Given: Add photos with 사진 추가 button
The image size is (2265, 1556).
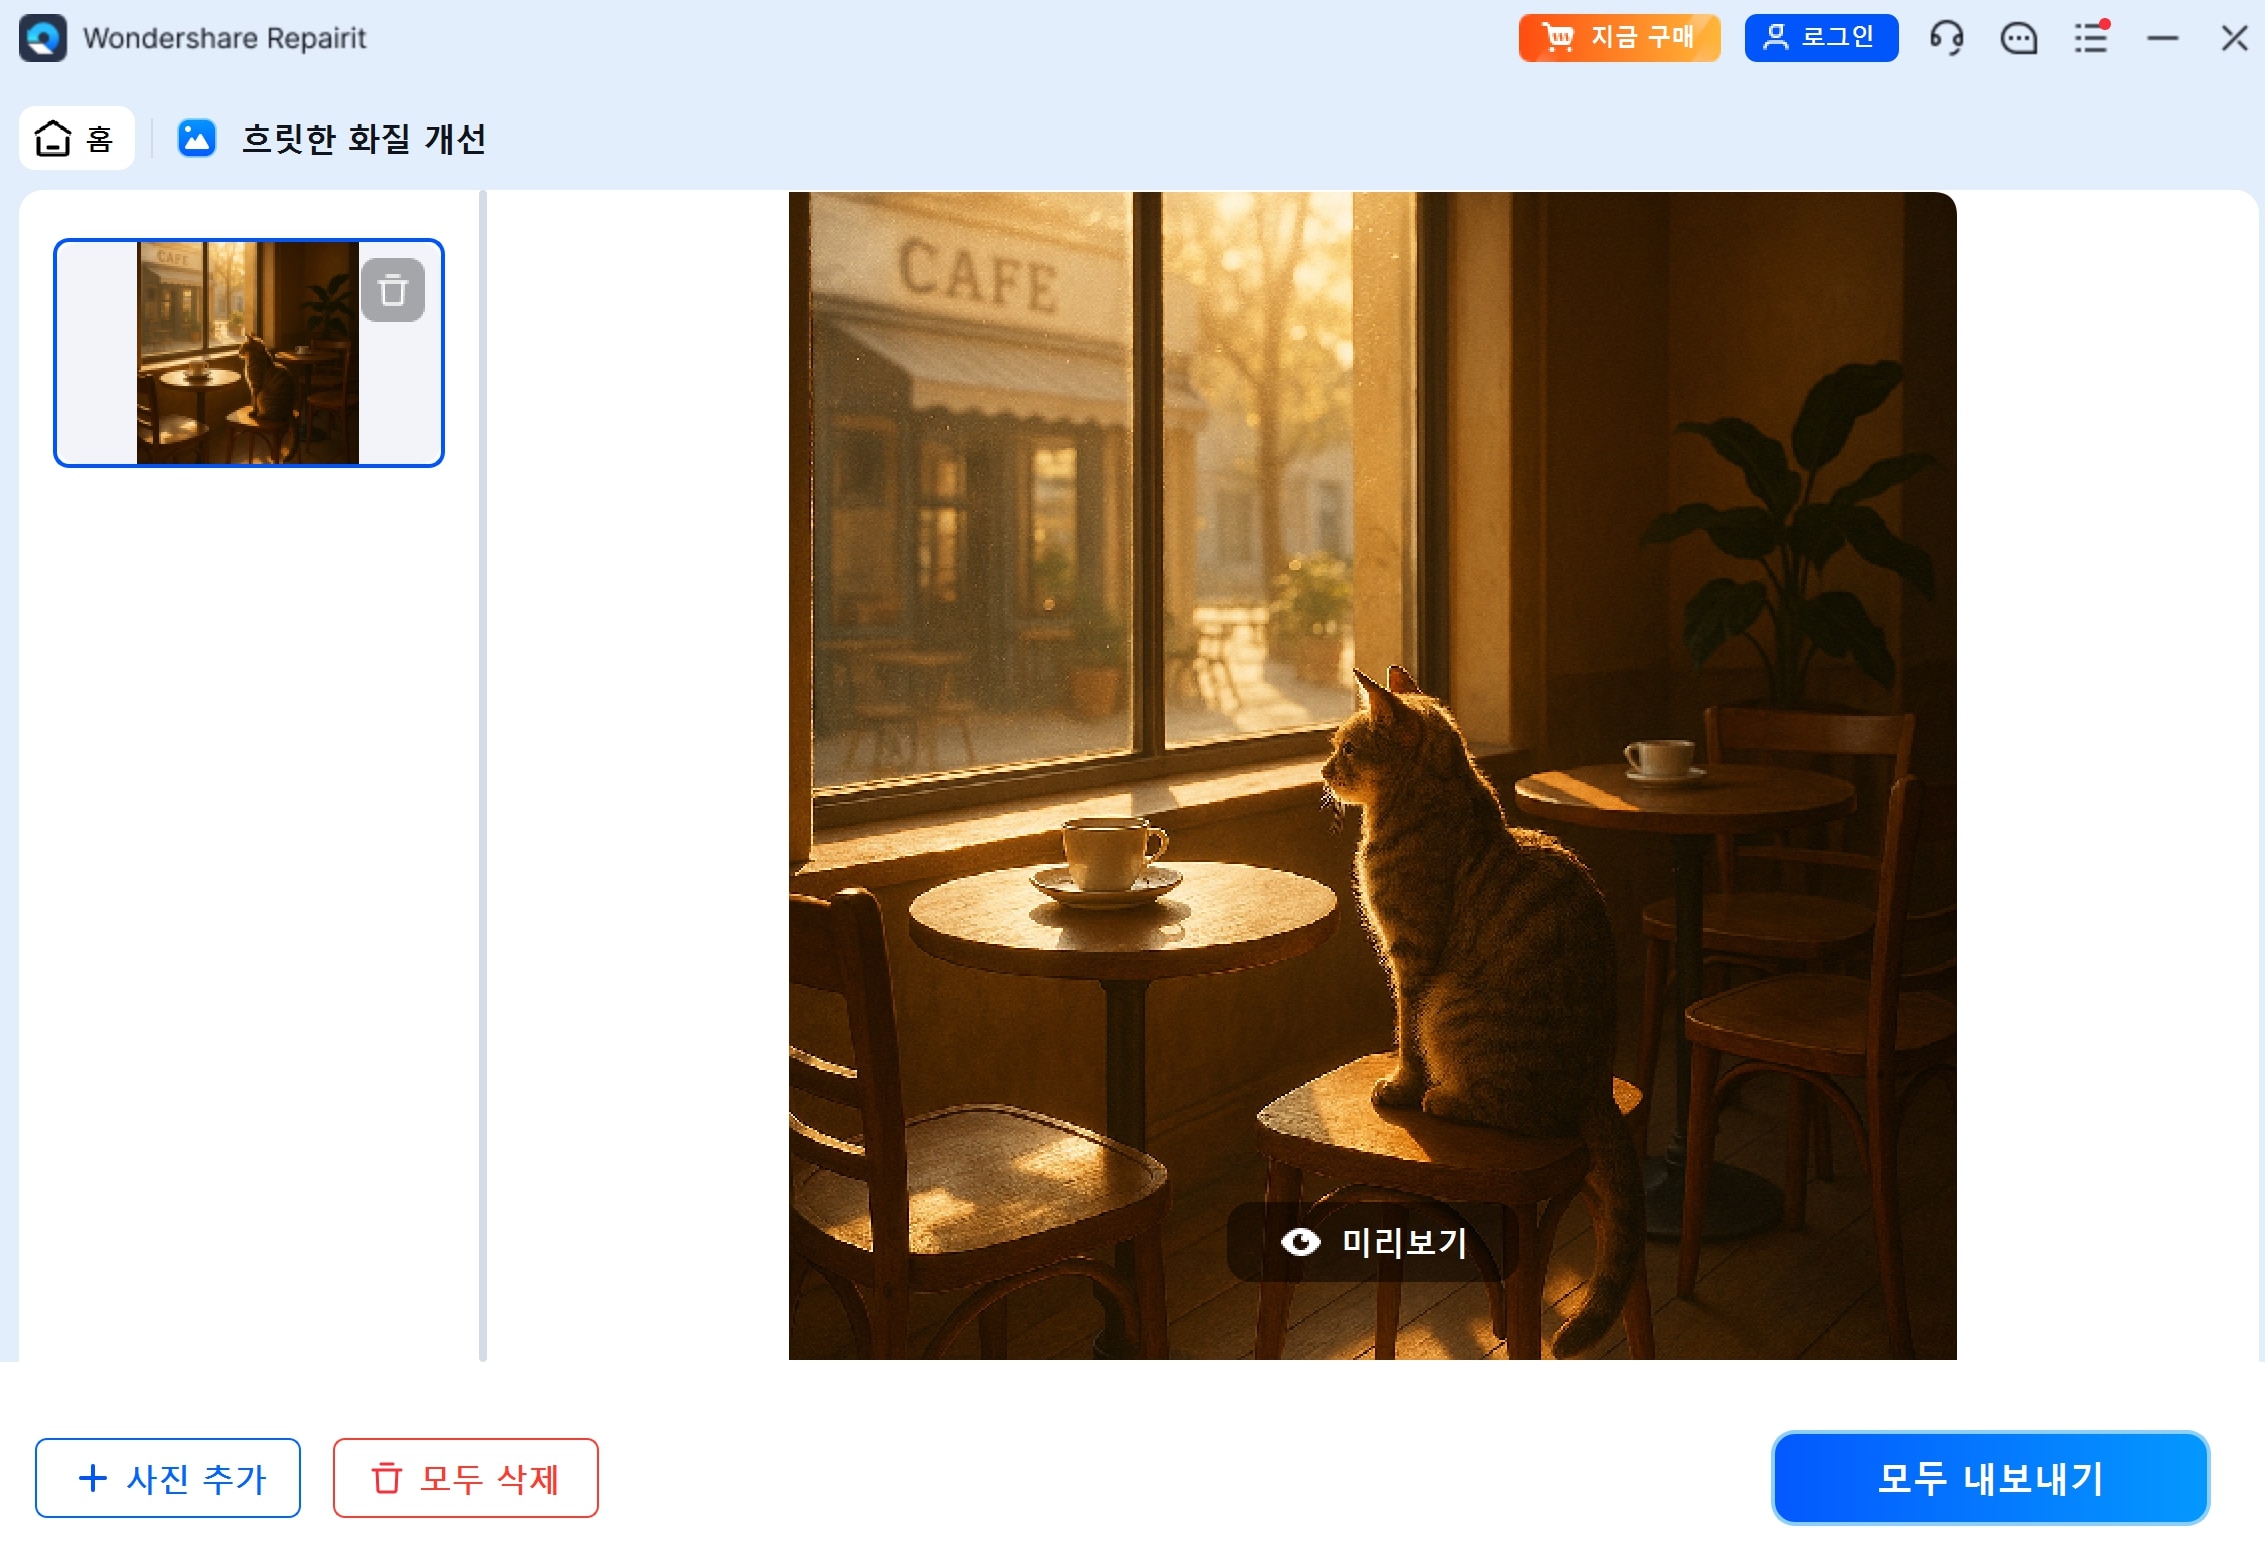Looking at the screenshot, I should click(168, 1478).
